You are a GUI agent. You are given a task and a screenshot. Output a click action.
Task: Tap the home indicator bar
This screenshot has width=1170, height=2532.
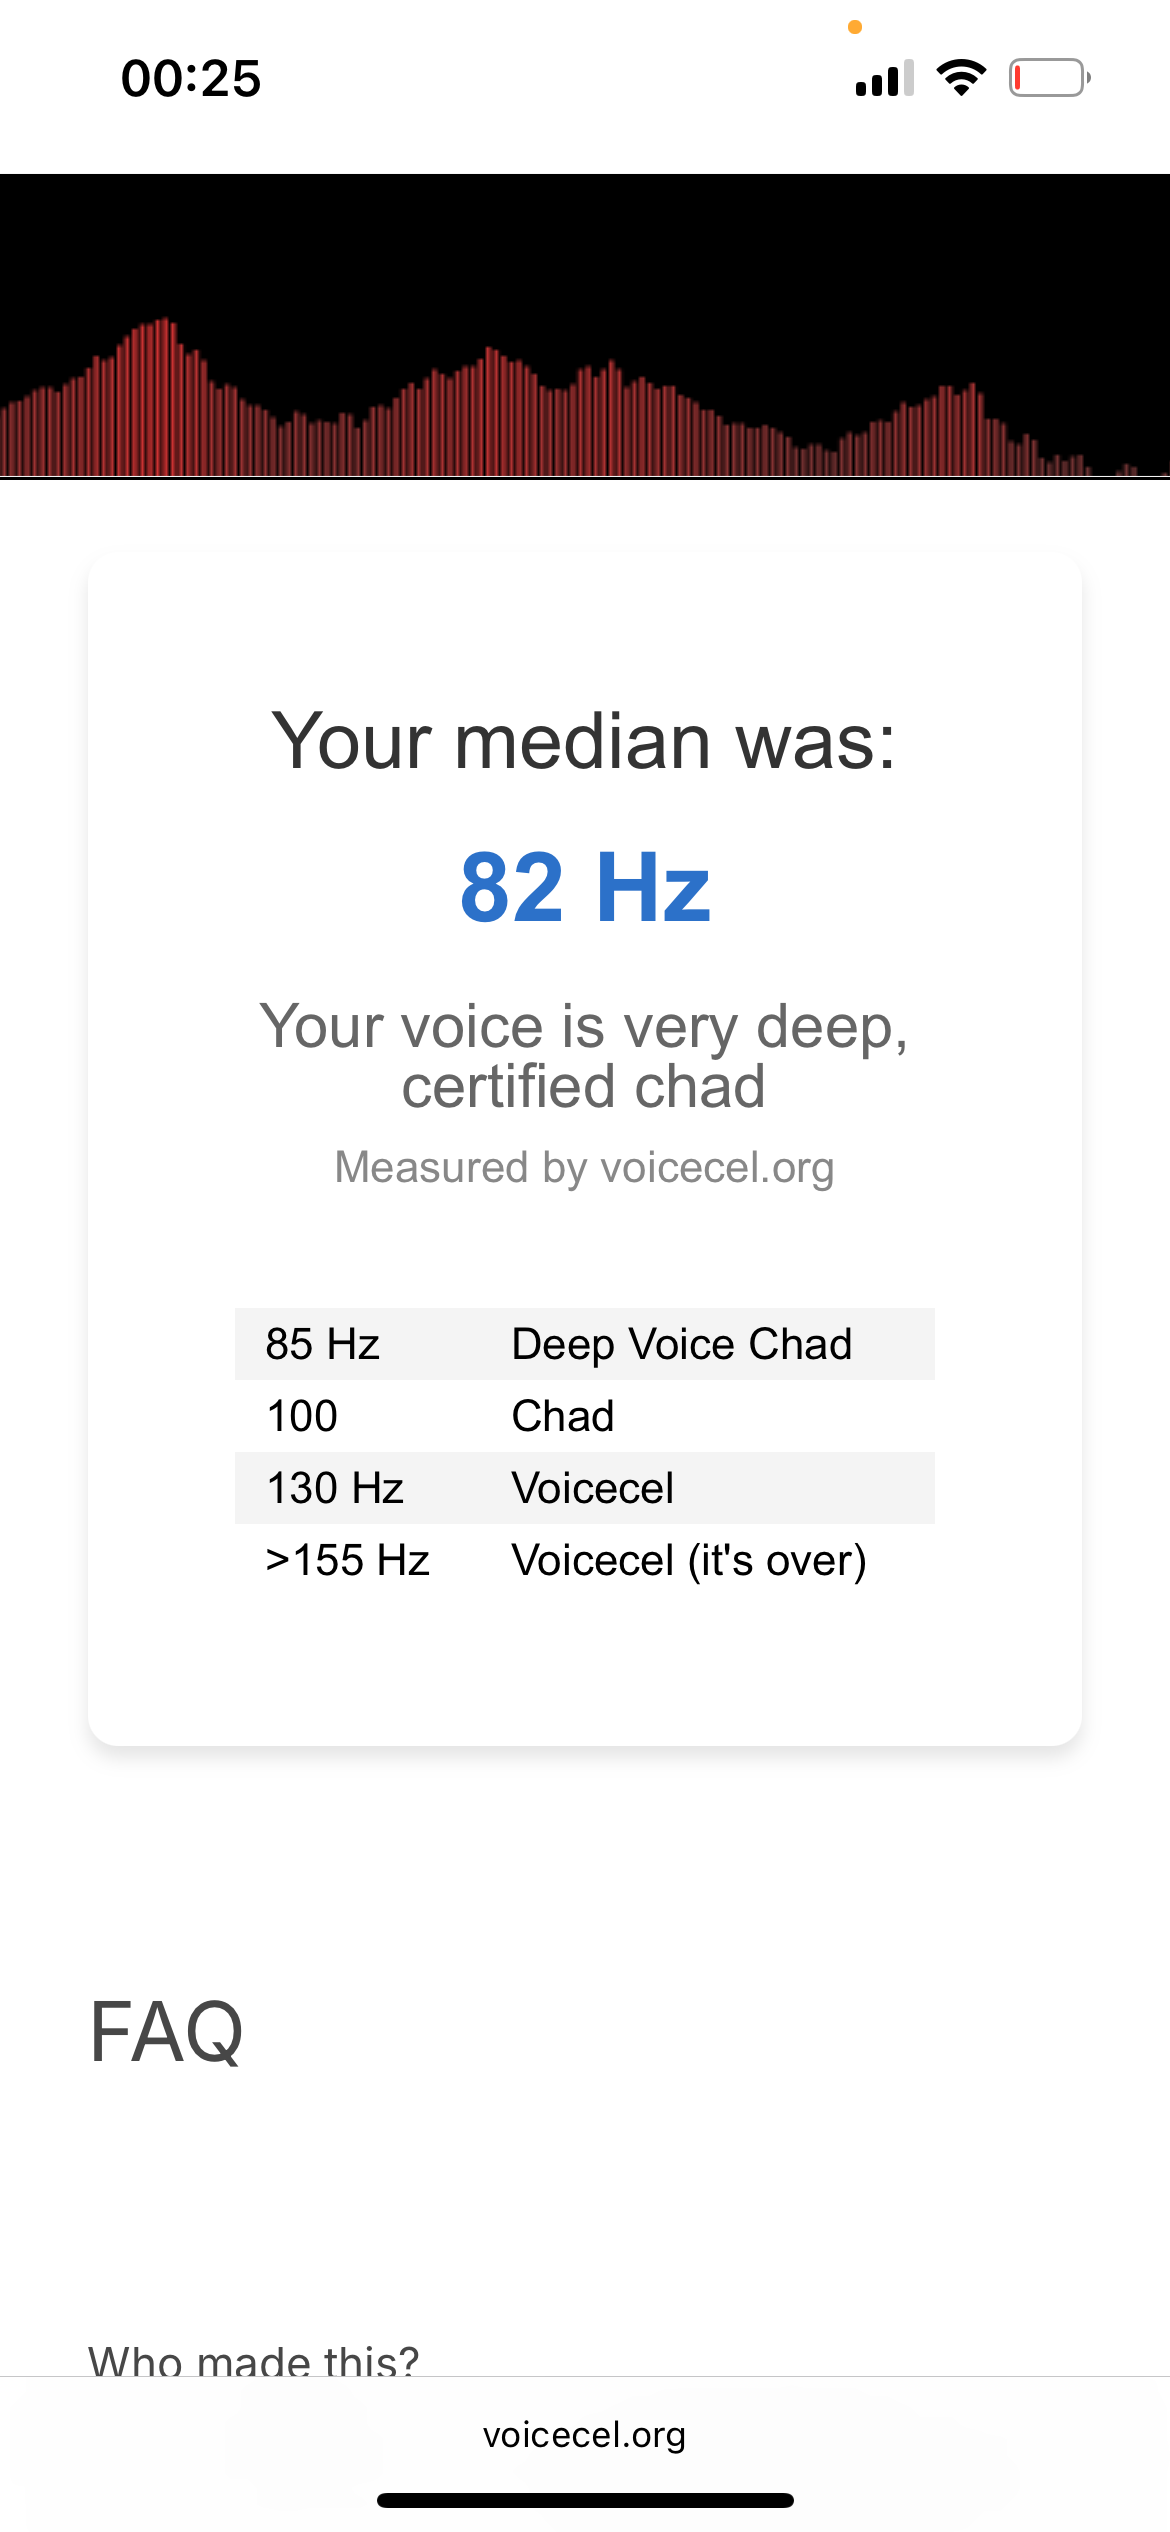(x=585, y=2500)
